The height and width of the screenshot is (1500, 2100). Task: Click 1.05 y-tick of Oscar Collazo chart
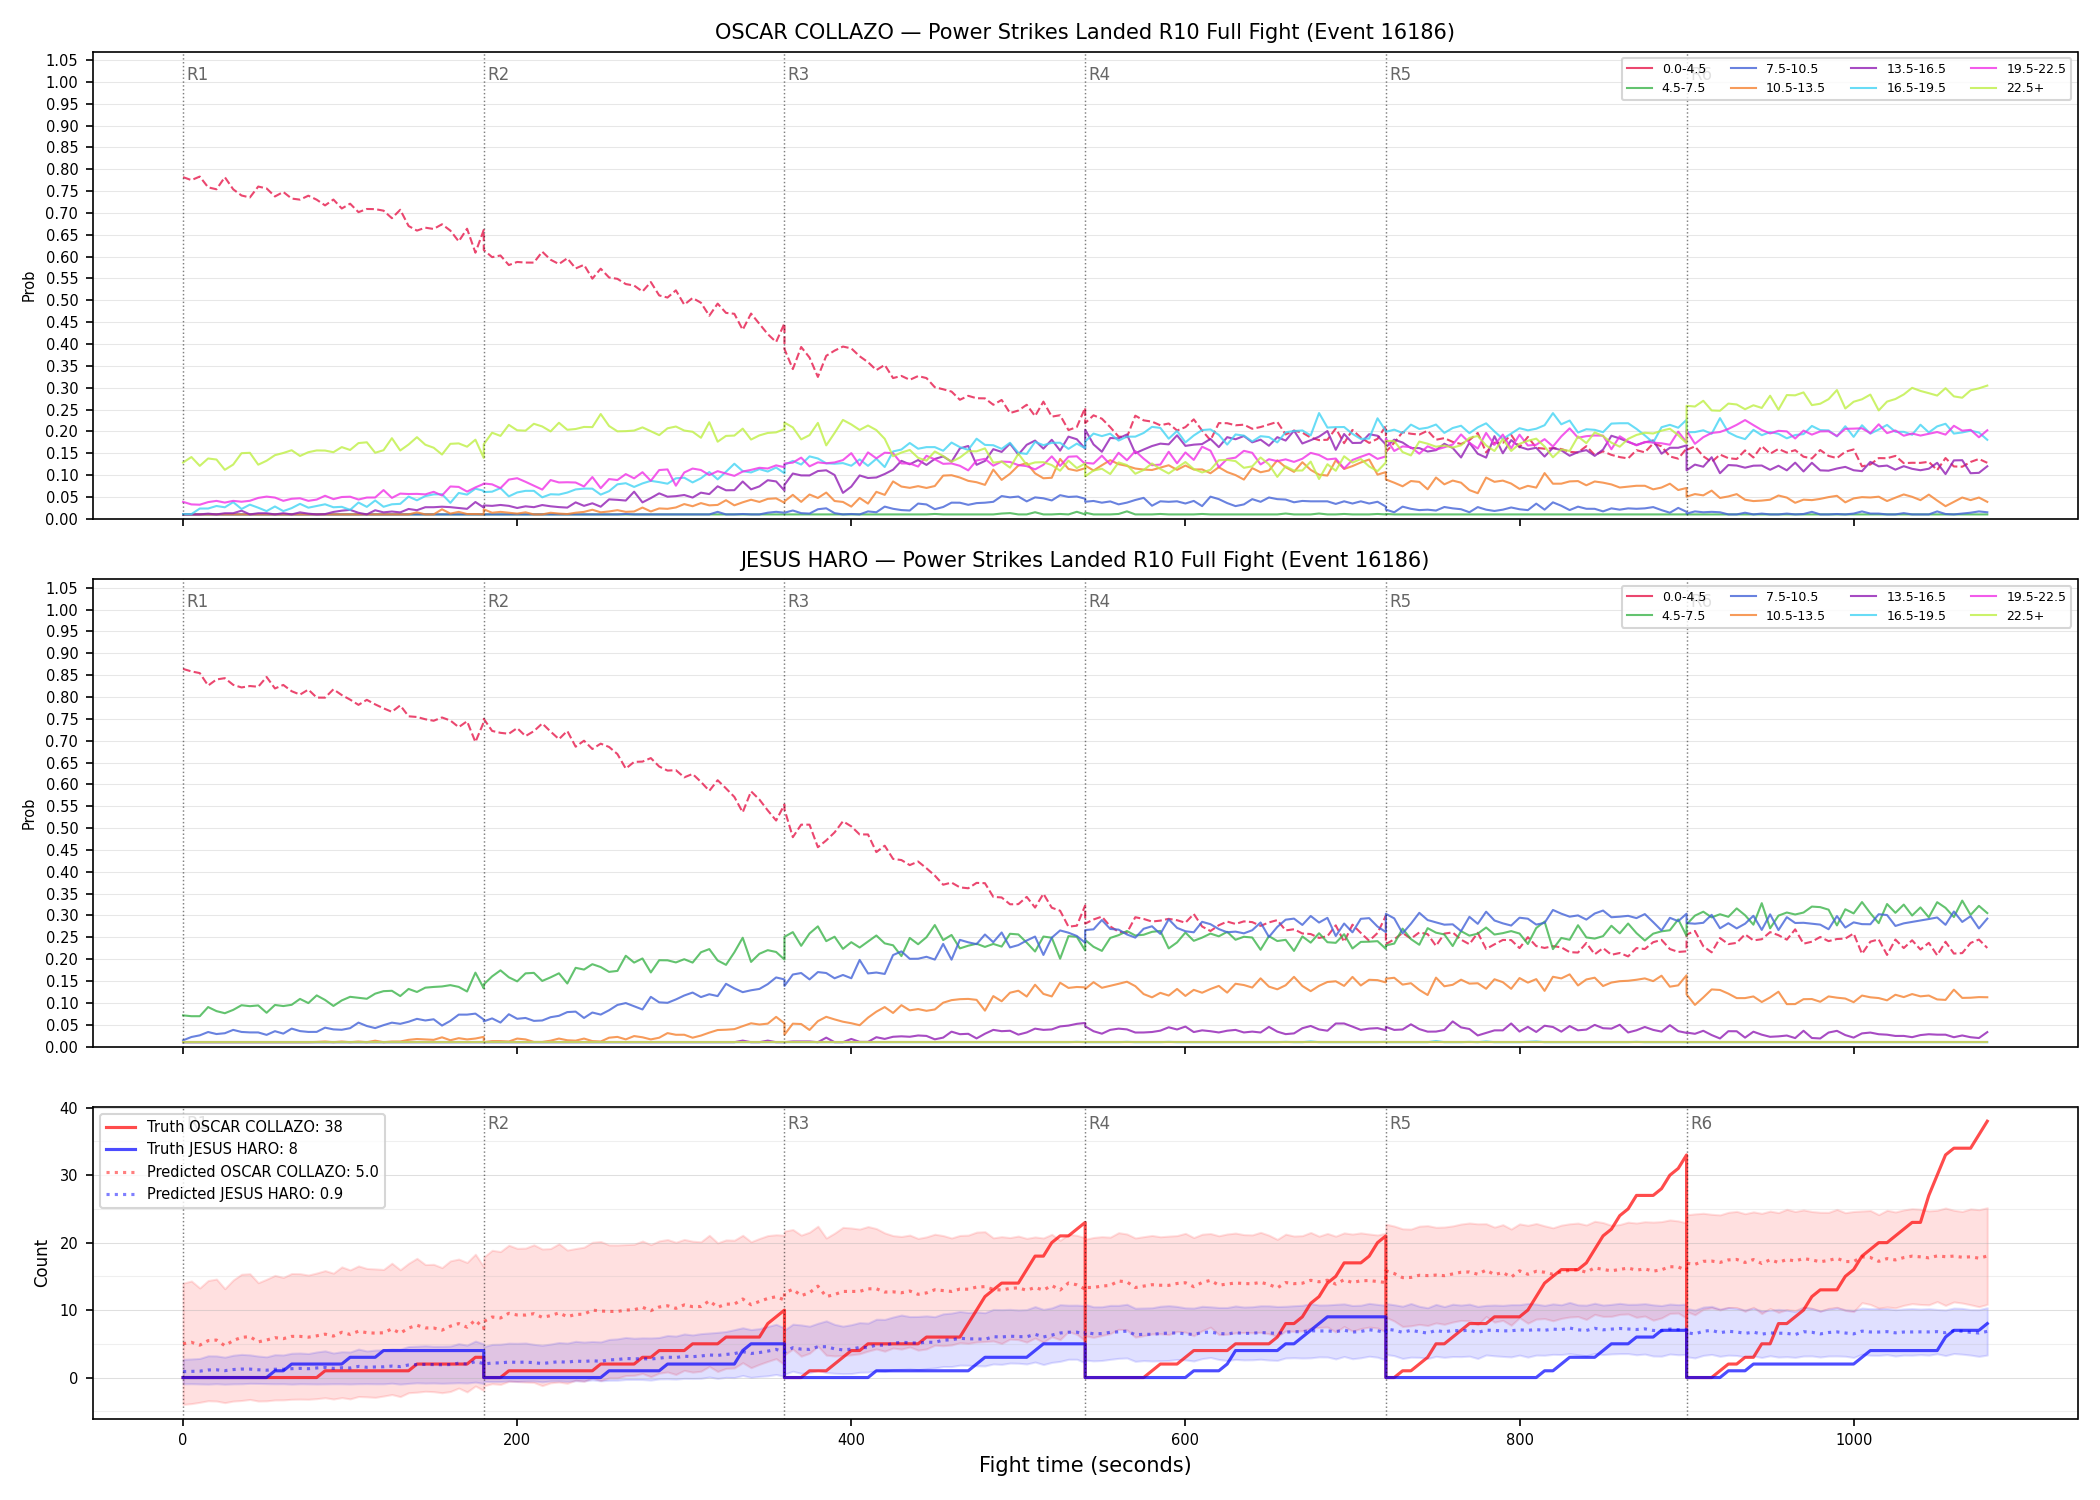[62, 61]
